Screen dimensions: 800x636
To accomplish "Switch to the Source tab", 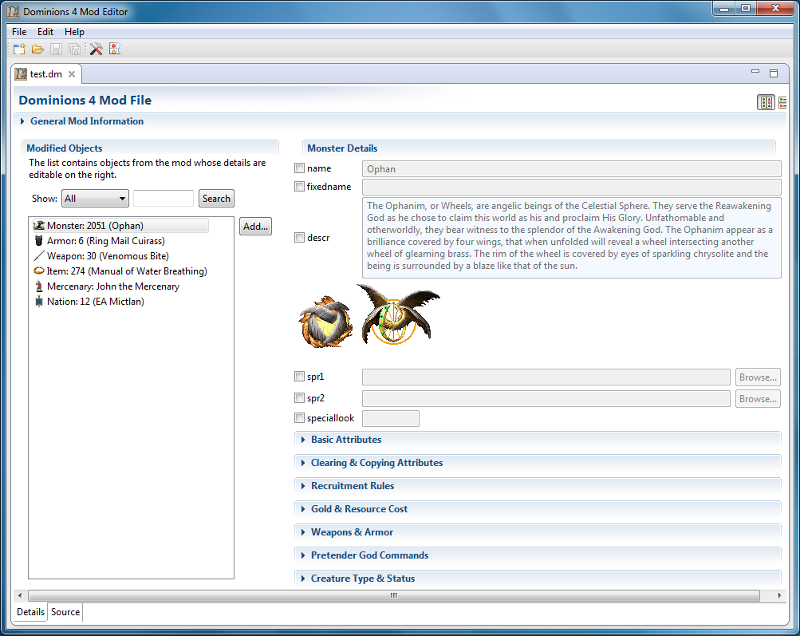I will coord(65,612).
